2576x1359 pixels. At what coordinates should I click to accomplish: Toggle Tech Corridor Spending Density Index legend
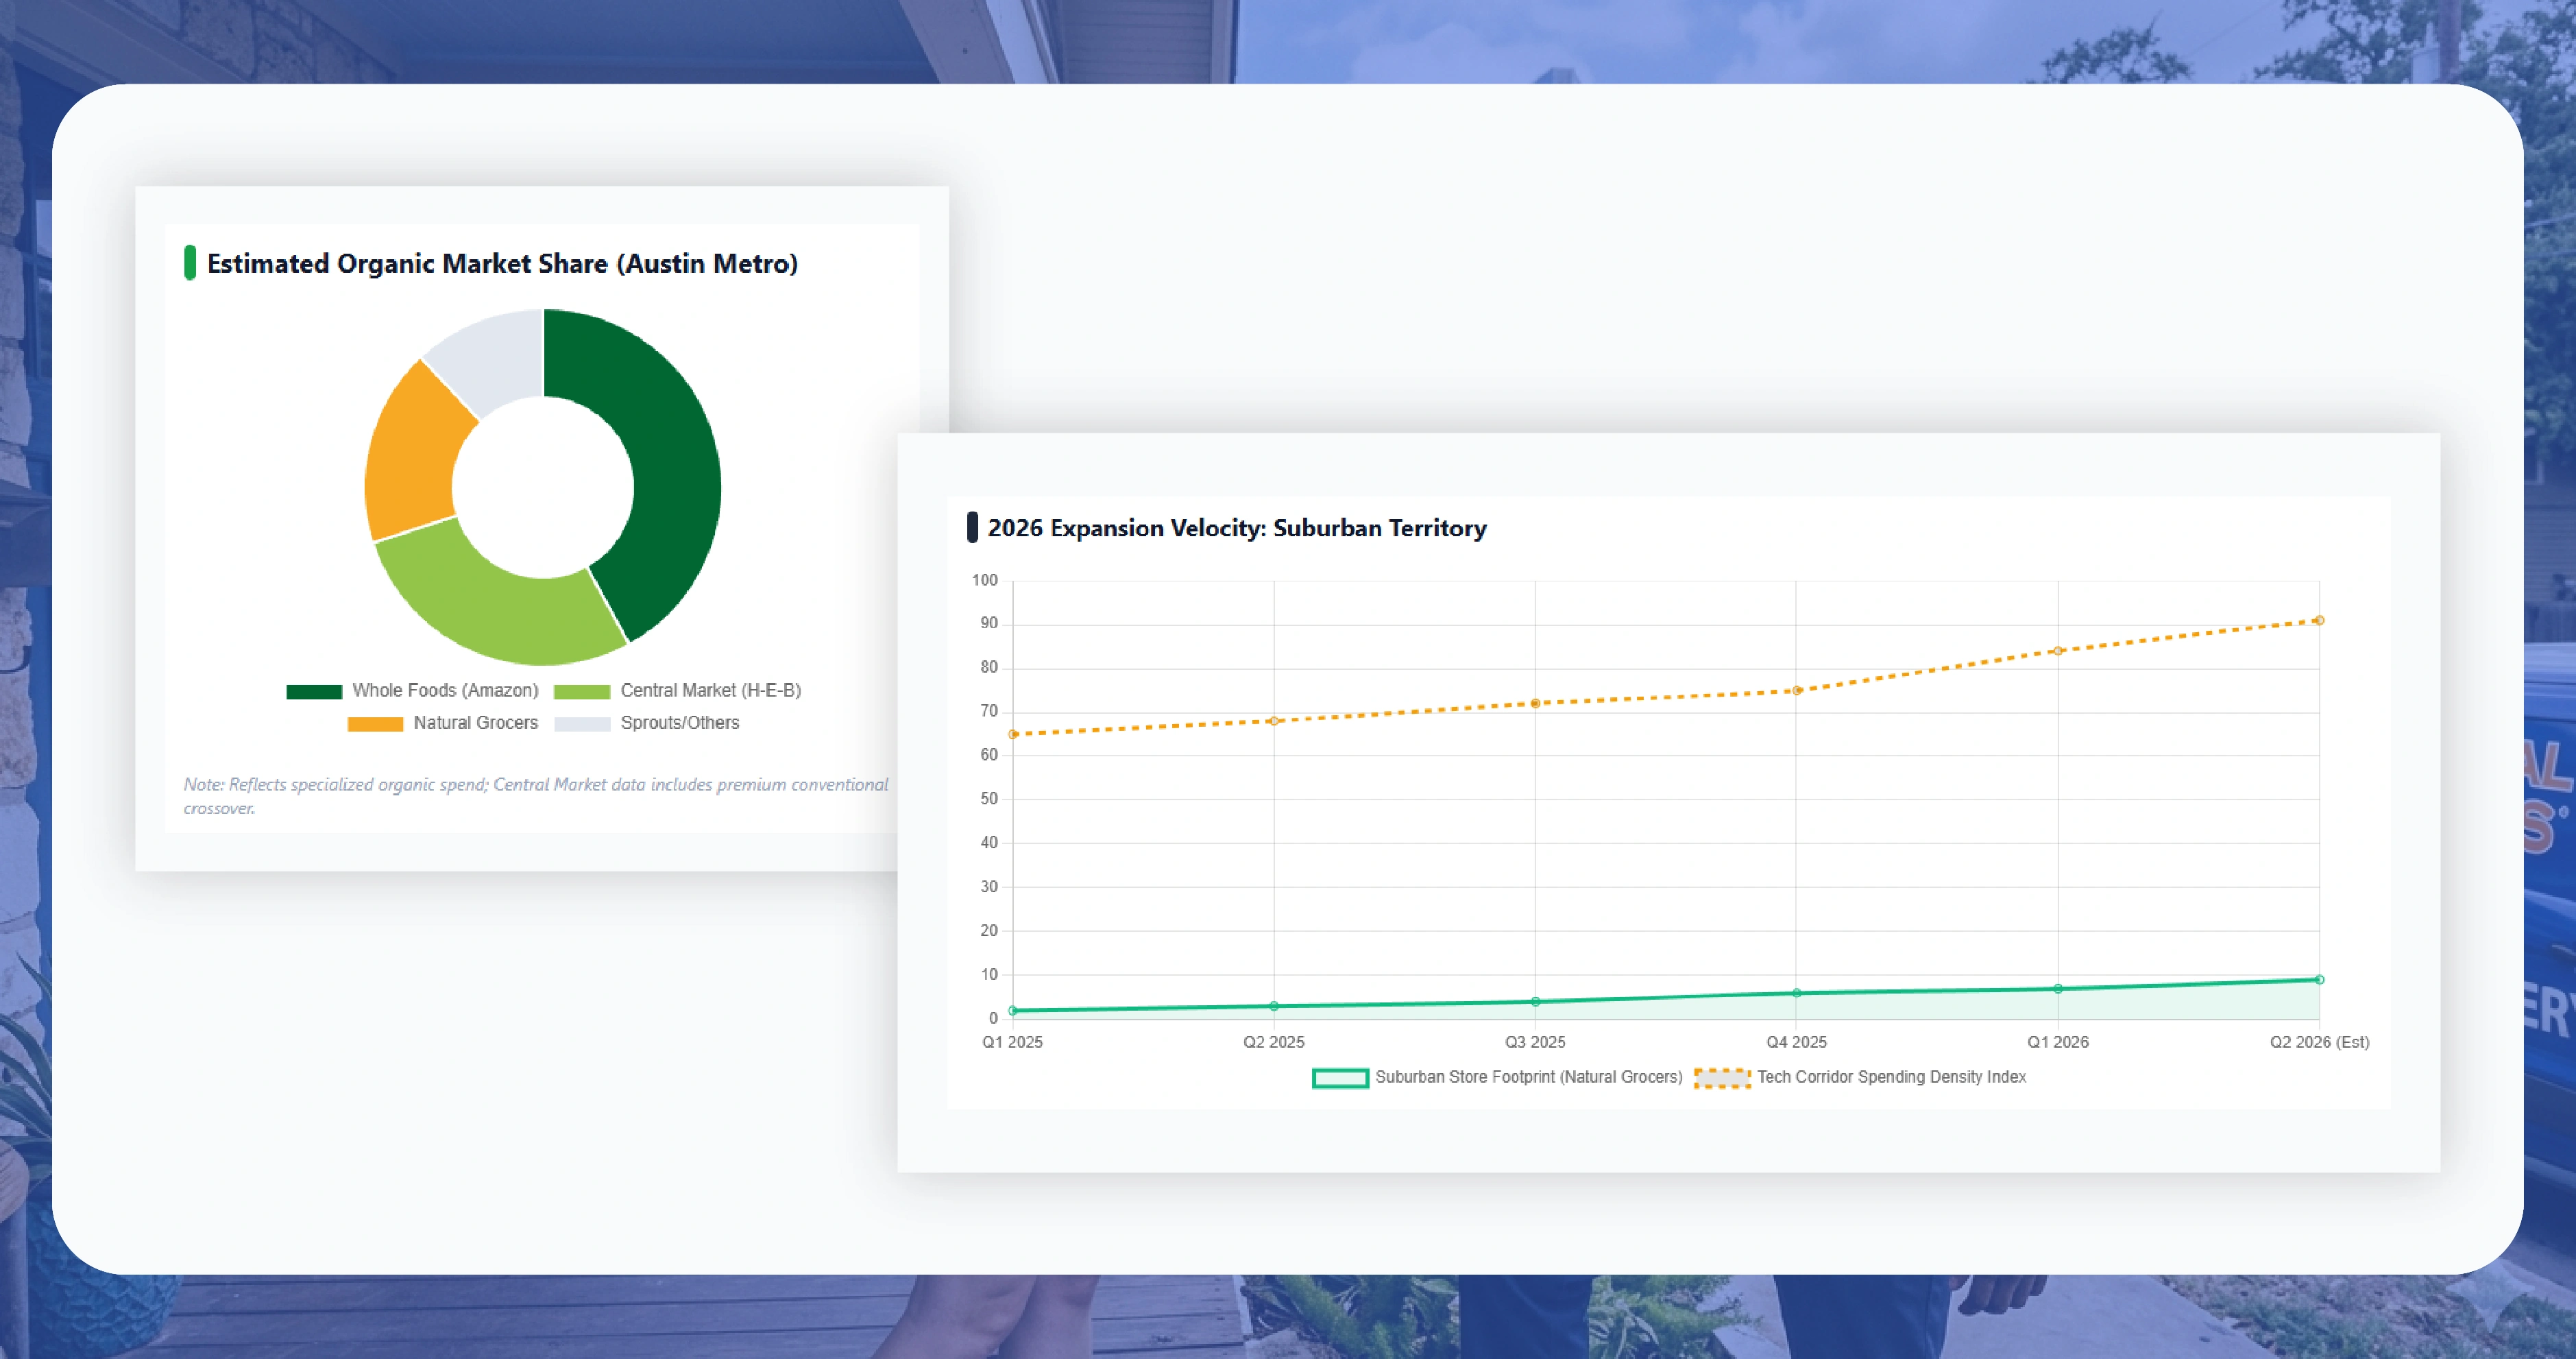click(1890, 1077)
